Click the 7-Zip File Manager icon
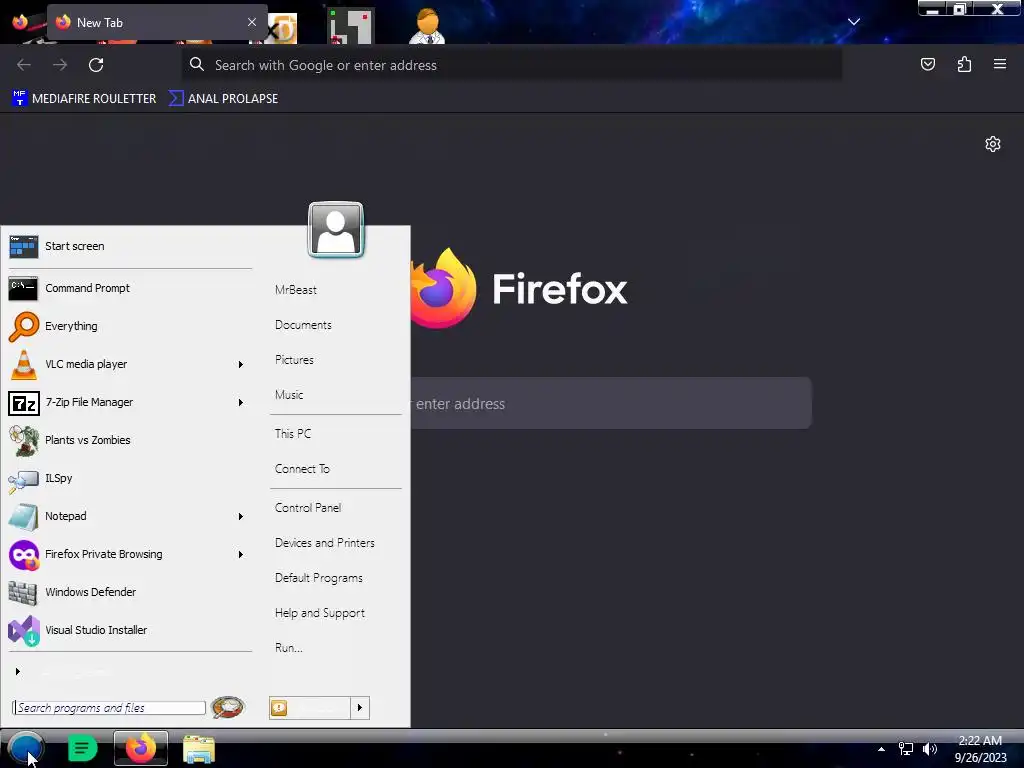 [24, 403]
